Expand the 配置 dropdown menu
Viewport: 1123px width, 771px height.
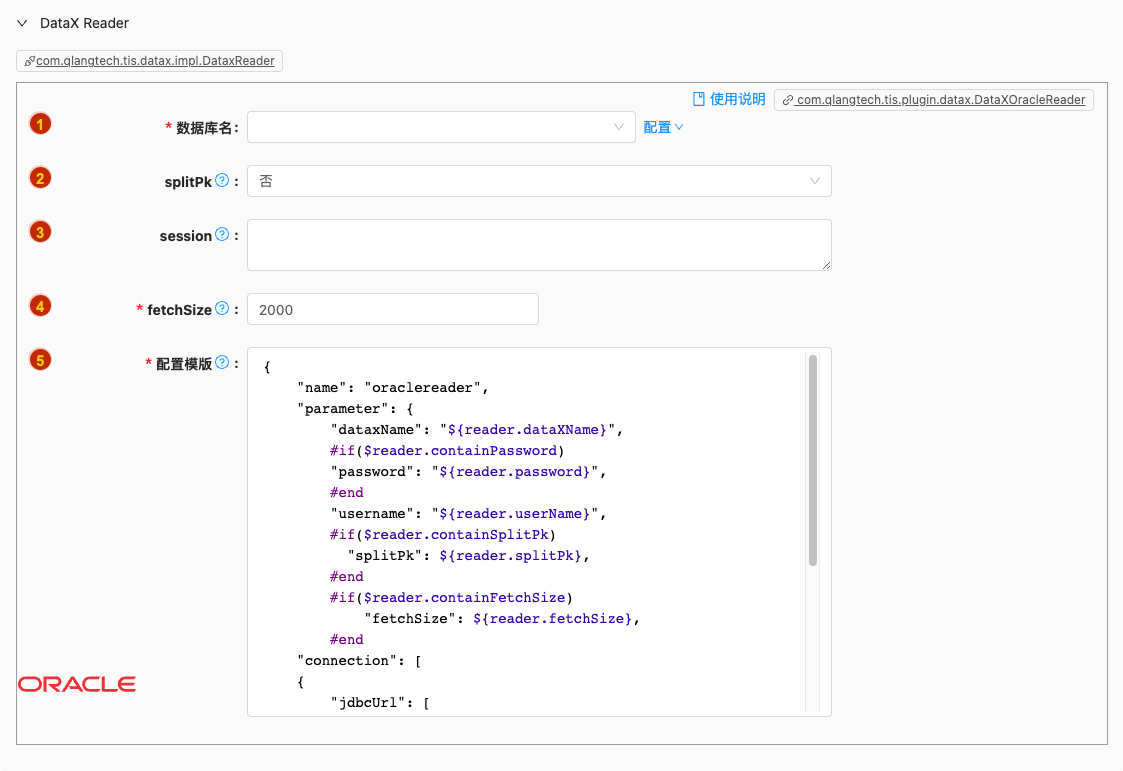click(x=663, y=127)
